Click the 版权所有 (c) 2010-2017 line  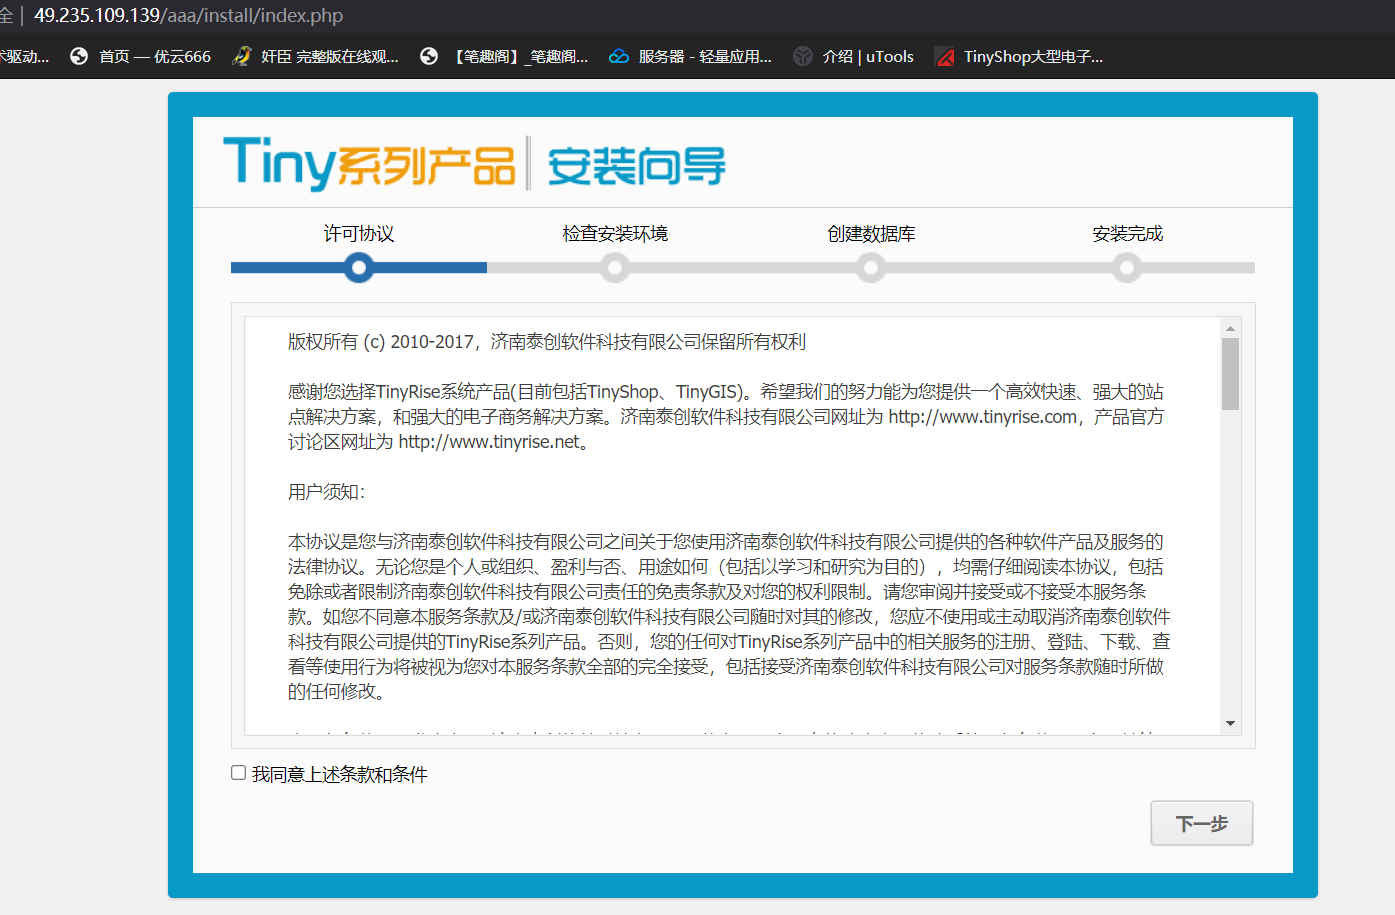click(x=547, y=342)
